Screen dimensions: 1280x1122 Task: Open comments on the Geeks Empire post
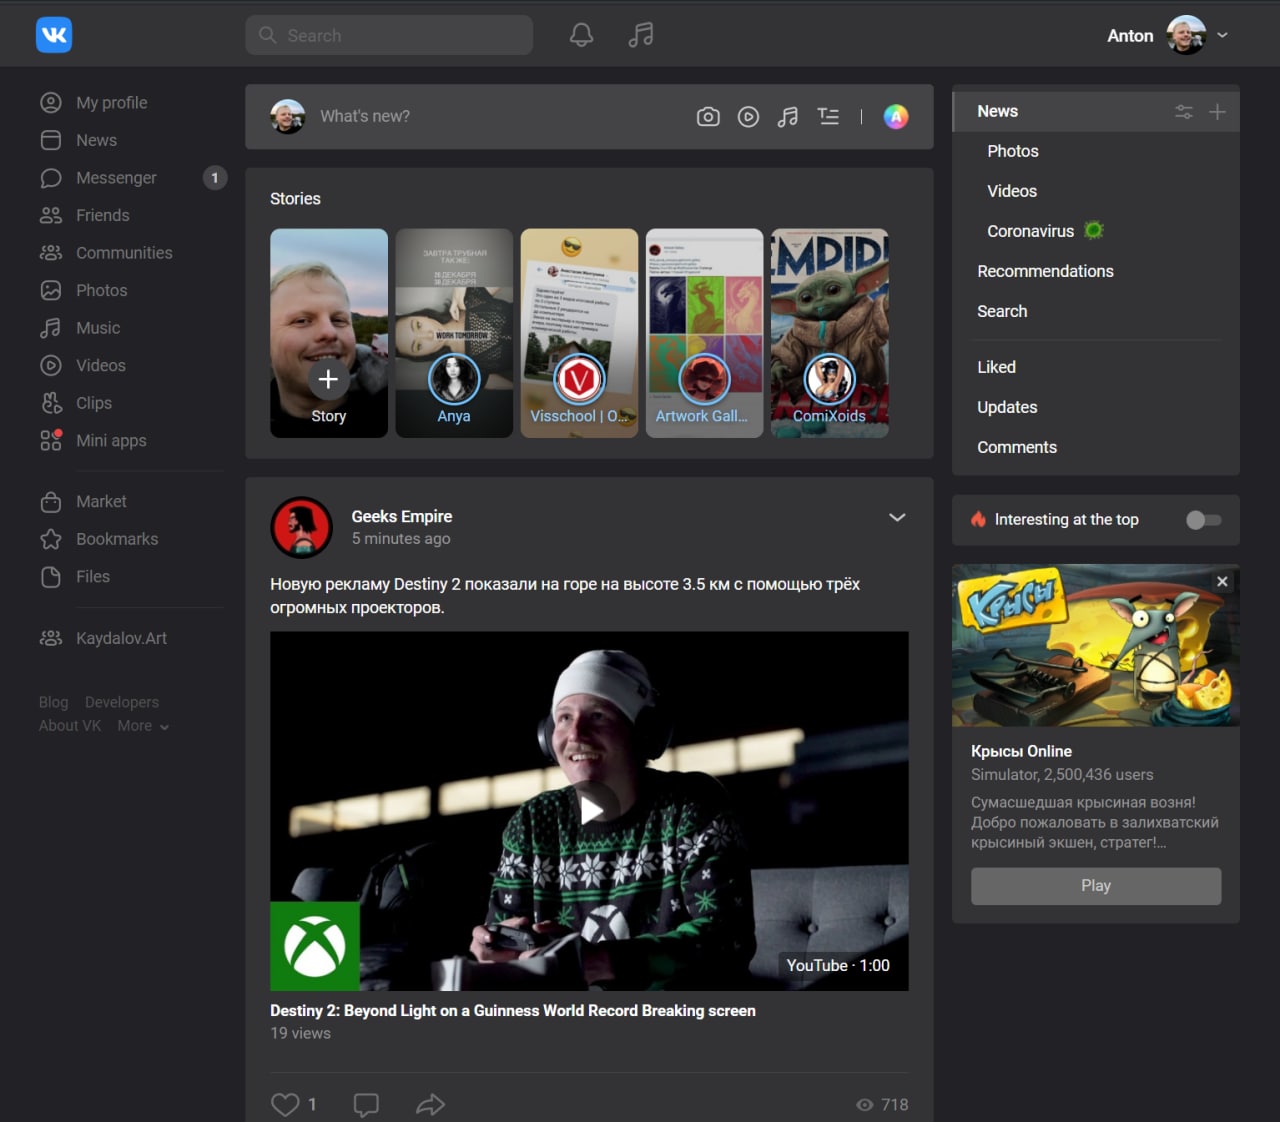[x=366, y=1104]
